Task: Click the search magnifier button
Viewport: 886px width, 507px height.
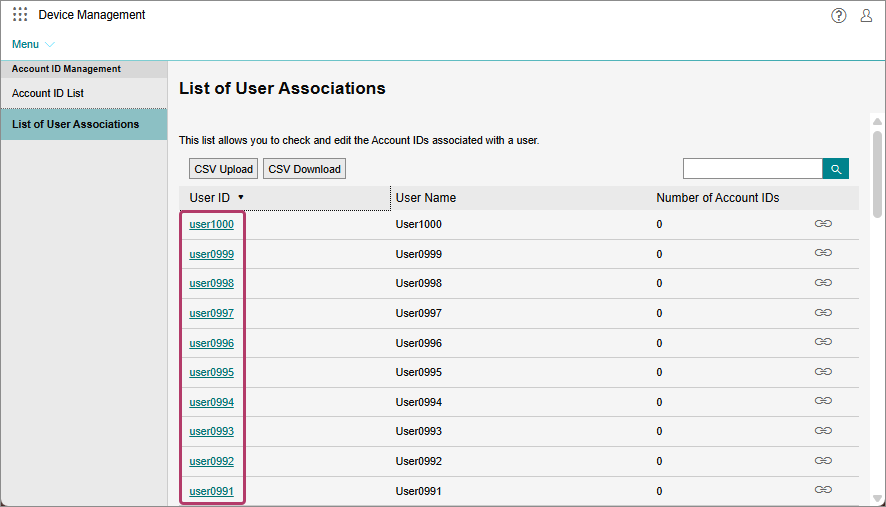Action: 835,169
